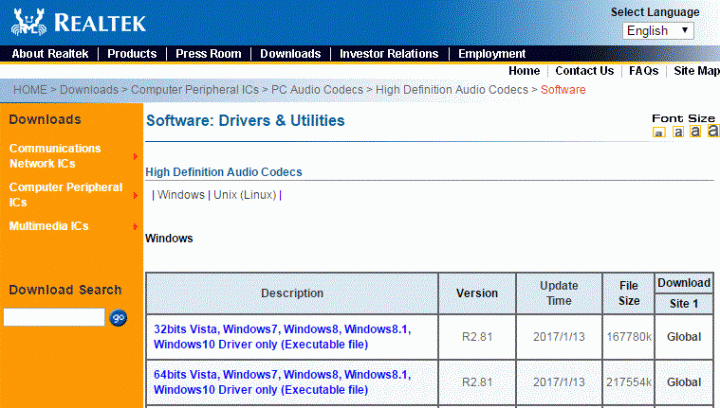This screenshot has height=408, width=720.
Task: Click the Realtek crab logo
Action: 28,22
